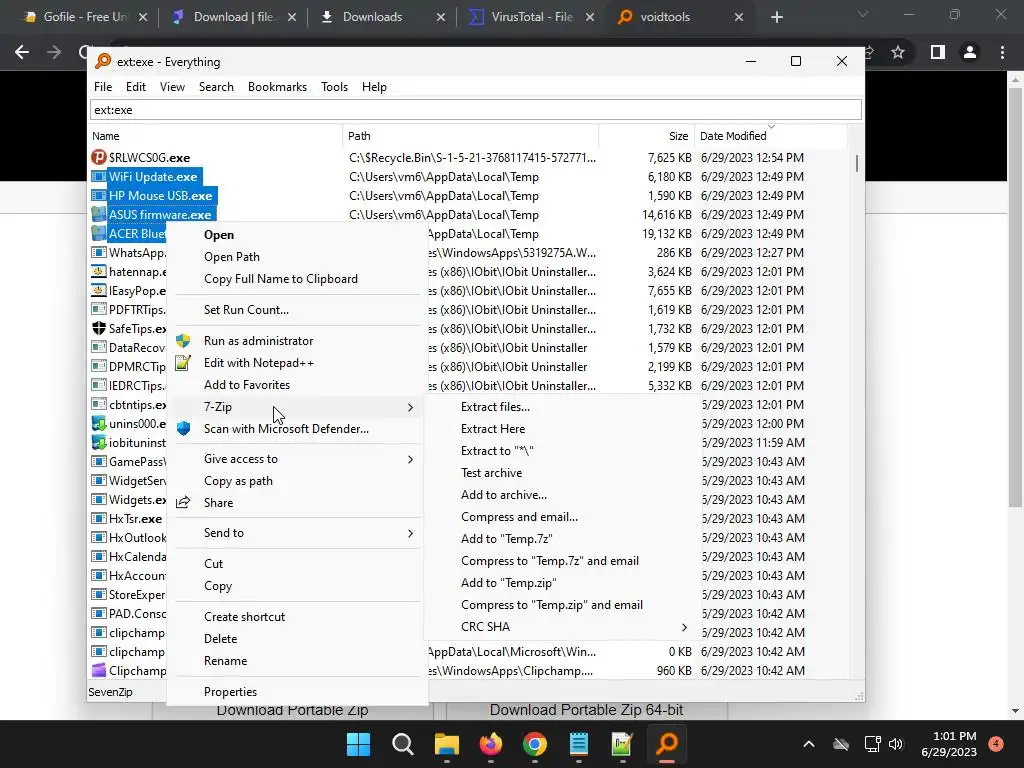Expand the CRC SHA submenu

[684, 627]
